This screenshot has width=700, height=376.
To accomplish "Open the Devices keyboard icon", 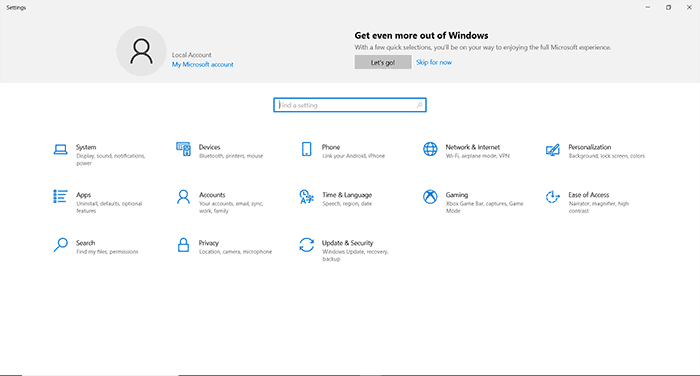I will [183, 149].
